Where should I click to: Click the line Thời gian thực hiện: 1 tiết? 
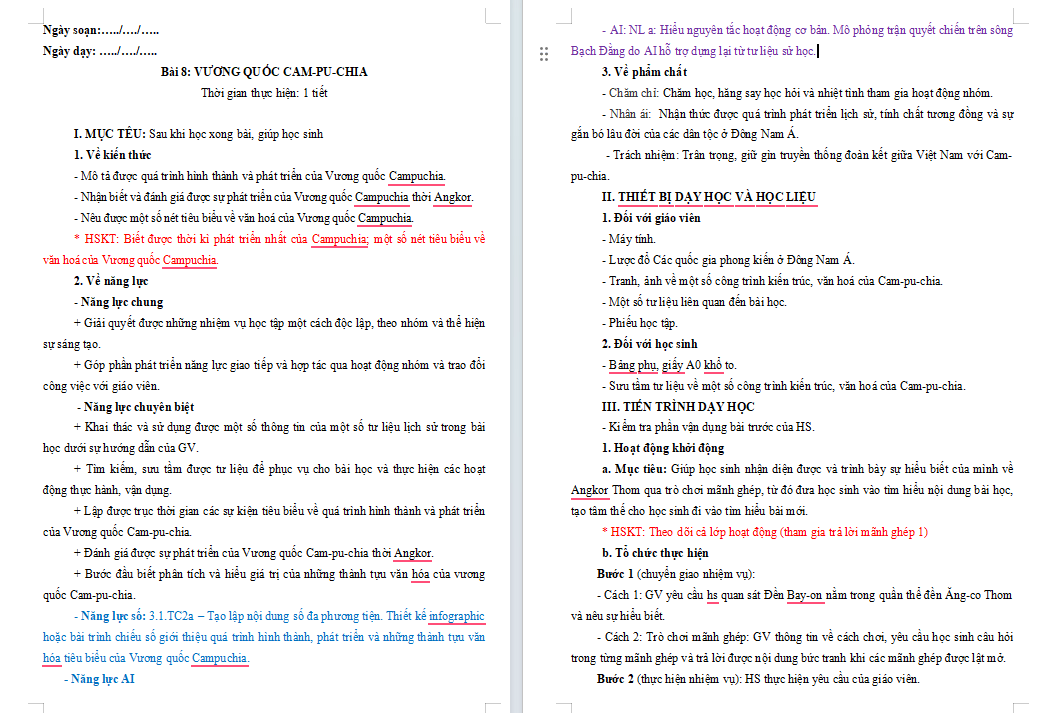(264, 93)
